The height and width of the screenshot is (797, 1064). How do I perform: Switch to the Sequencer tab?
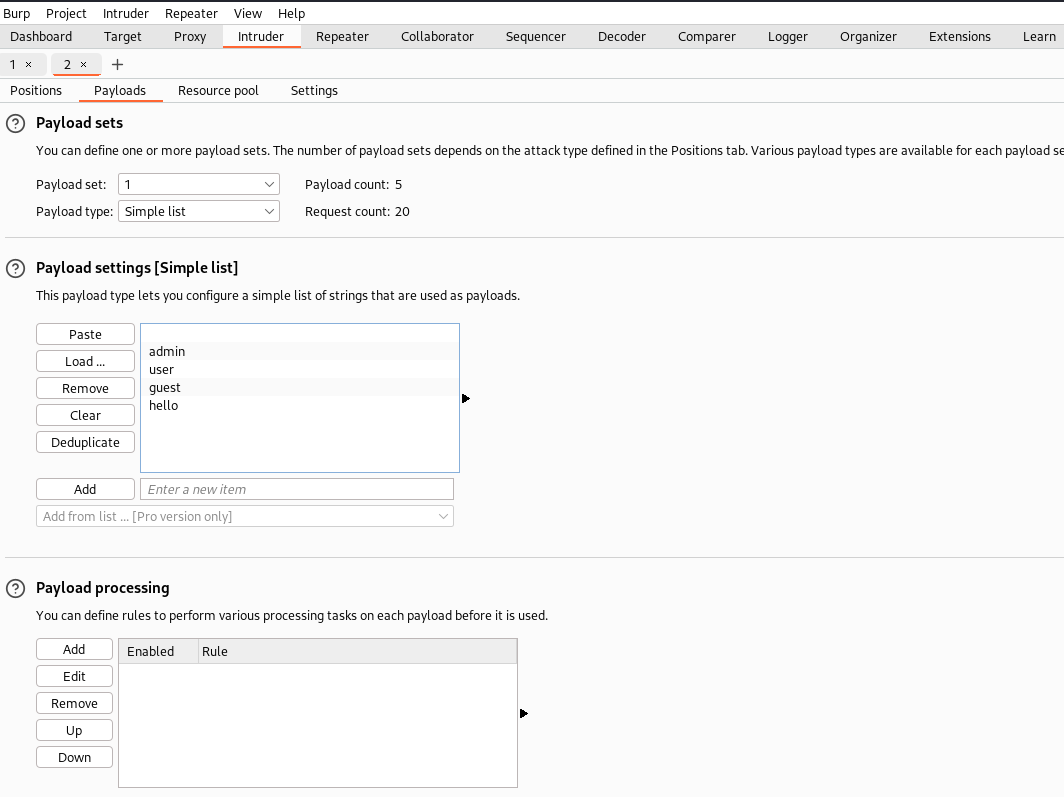coord(535,37)
